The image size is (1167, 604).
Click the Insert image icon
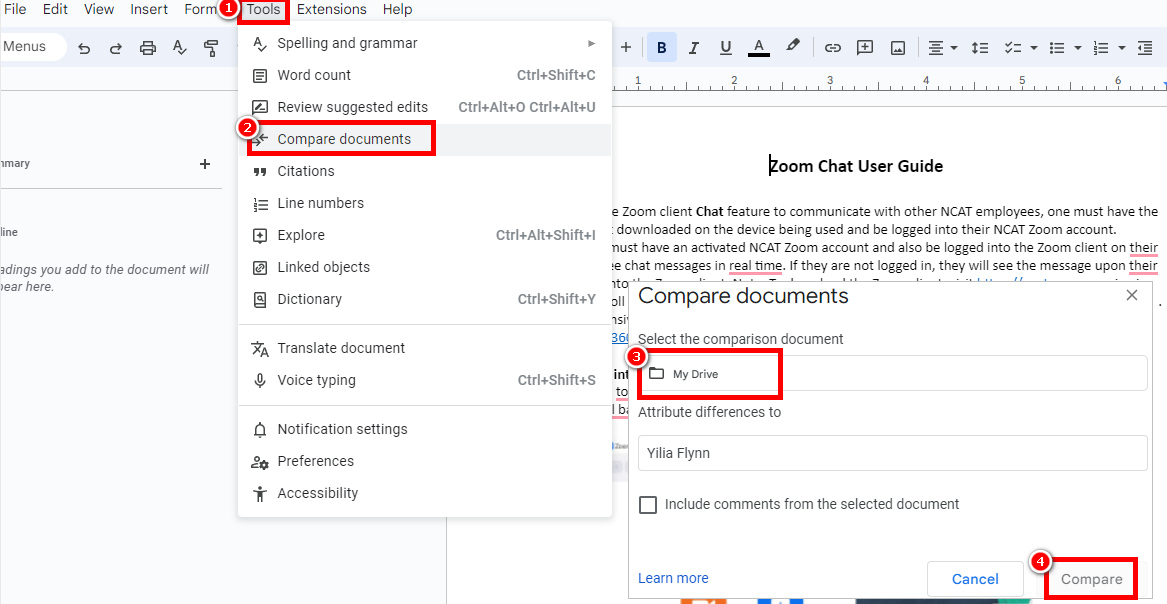[x=898, y=47]
